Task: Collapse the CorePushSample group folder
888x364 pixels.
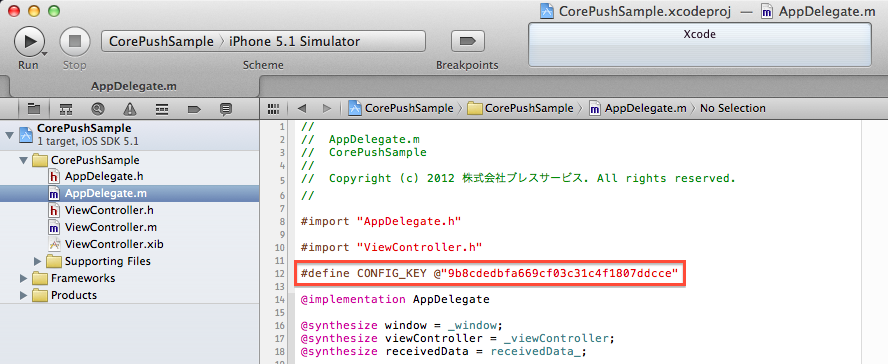Action: 23,161
